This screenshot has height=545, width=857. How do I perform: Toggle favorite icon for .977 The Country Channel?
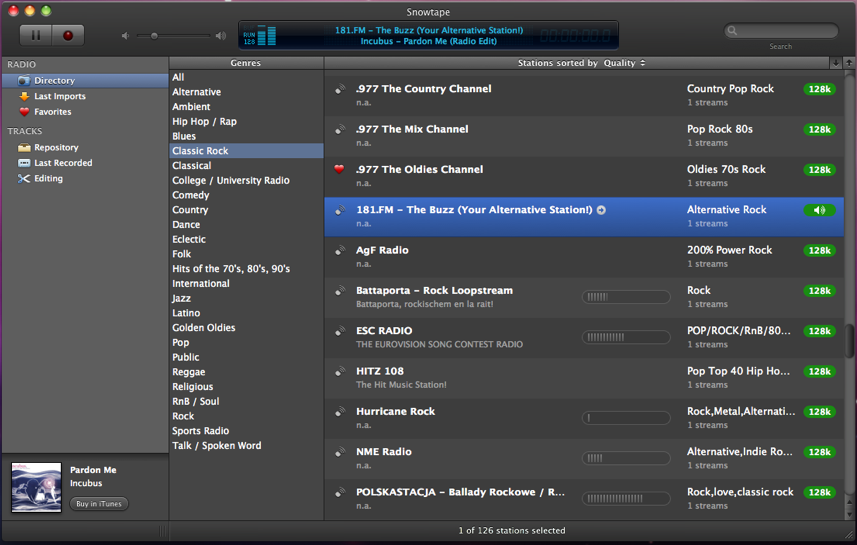pyautogui.click(x=340, y=89)
